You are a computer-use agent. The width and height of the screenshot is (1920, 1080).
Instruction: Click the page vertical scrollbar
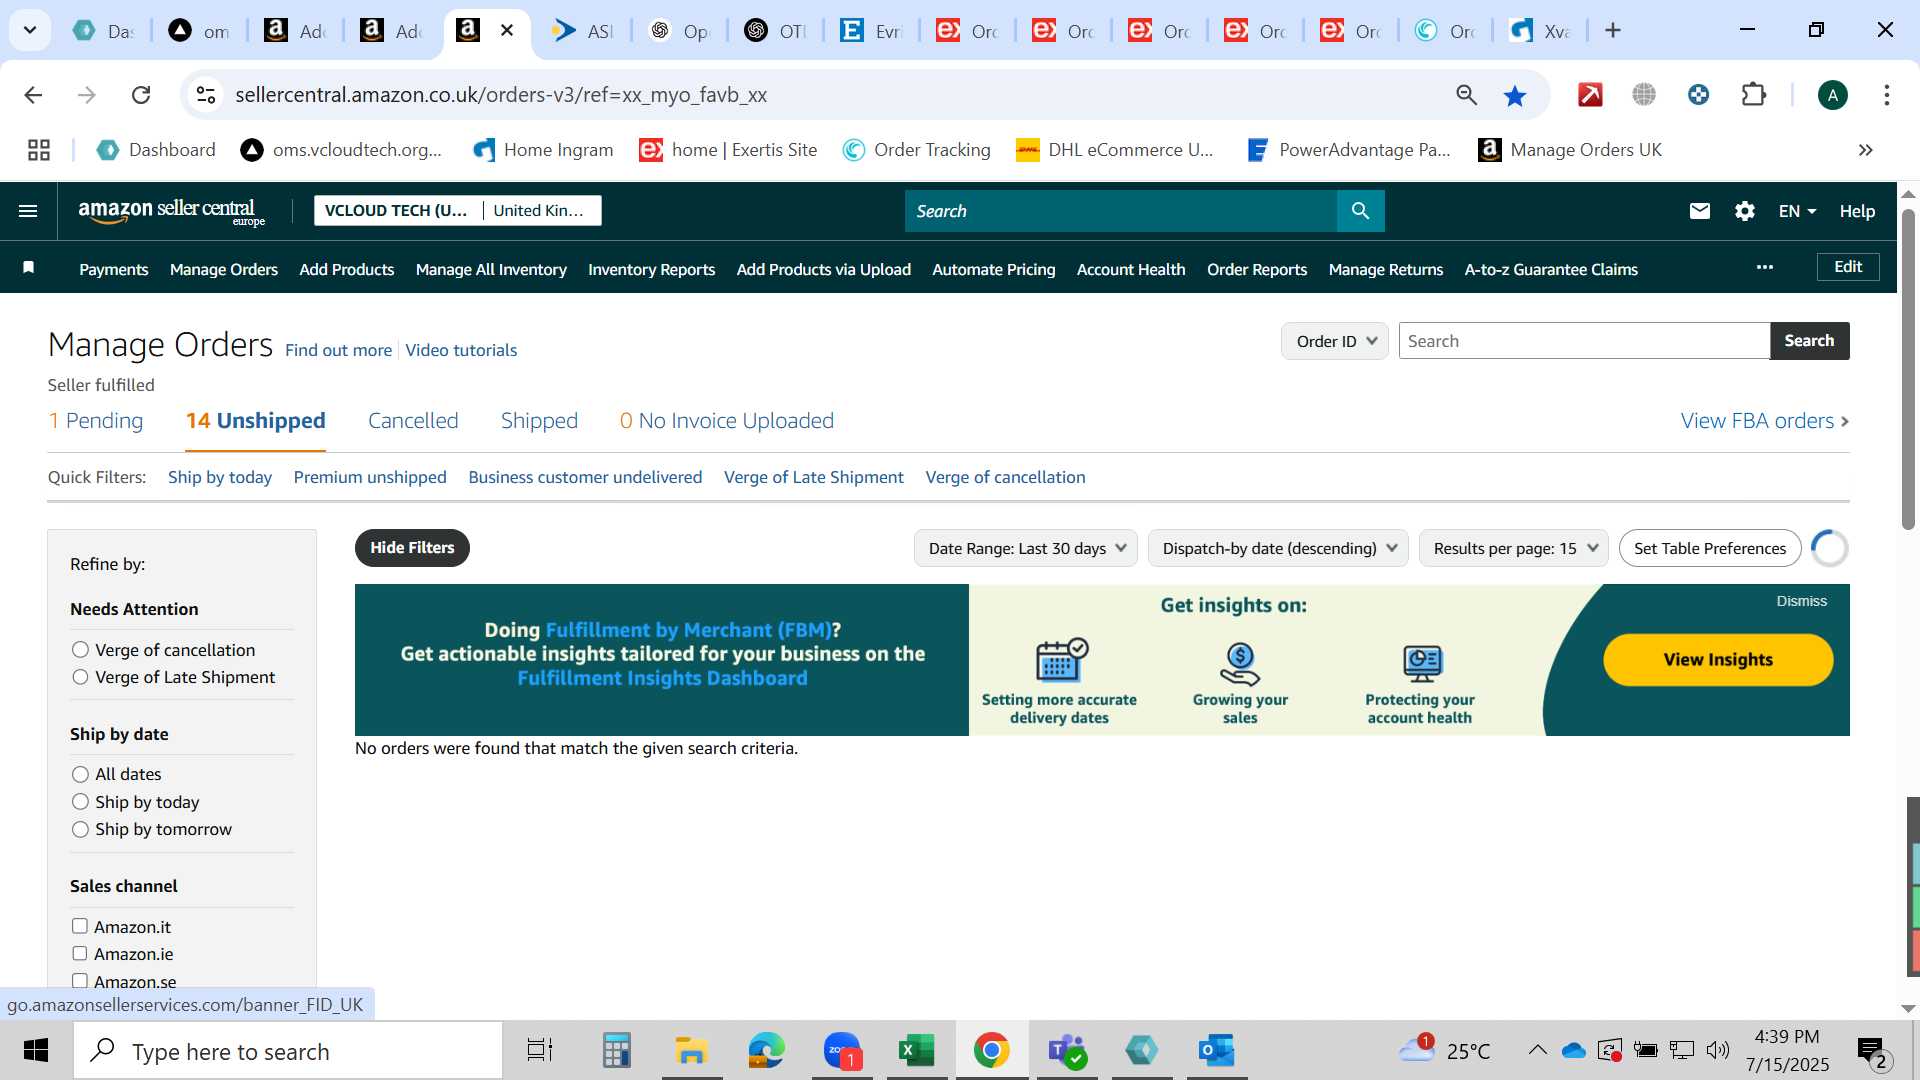pos(1908,370)
